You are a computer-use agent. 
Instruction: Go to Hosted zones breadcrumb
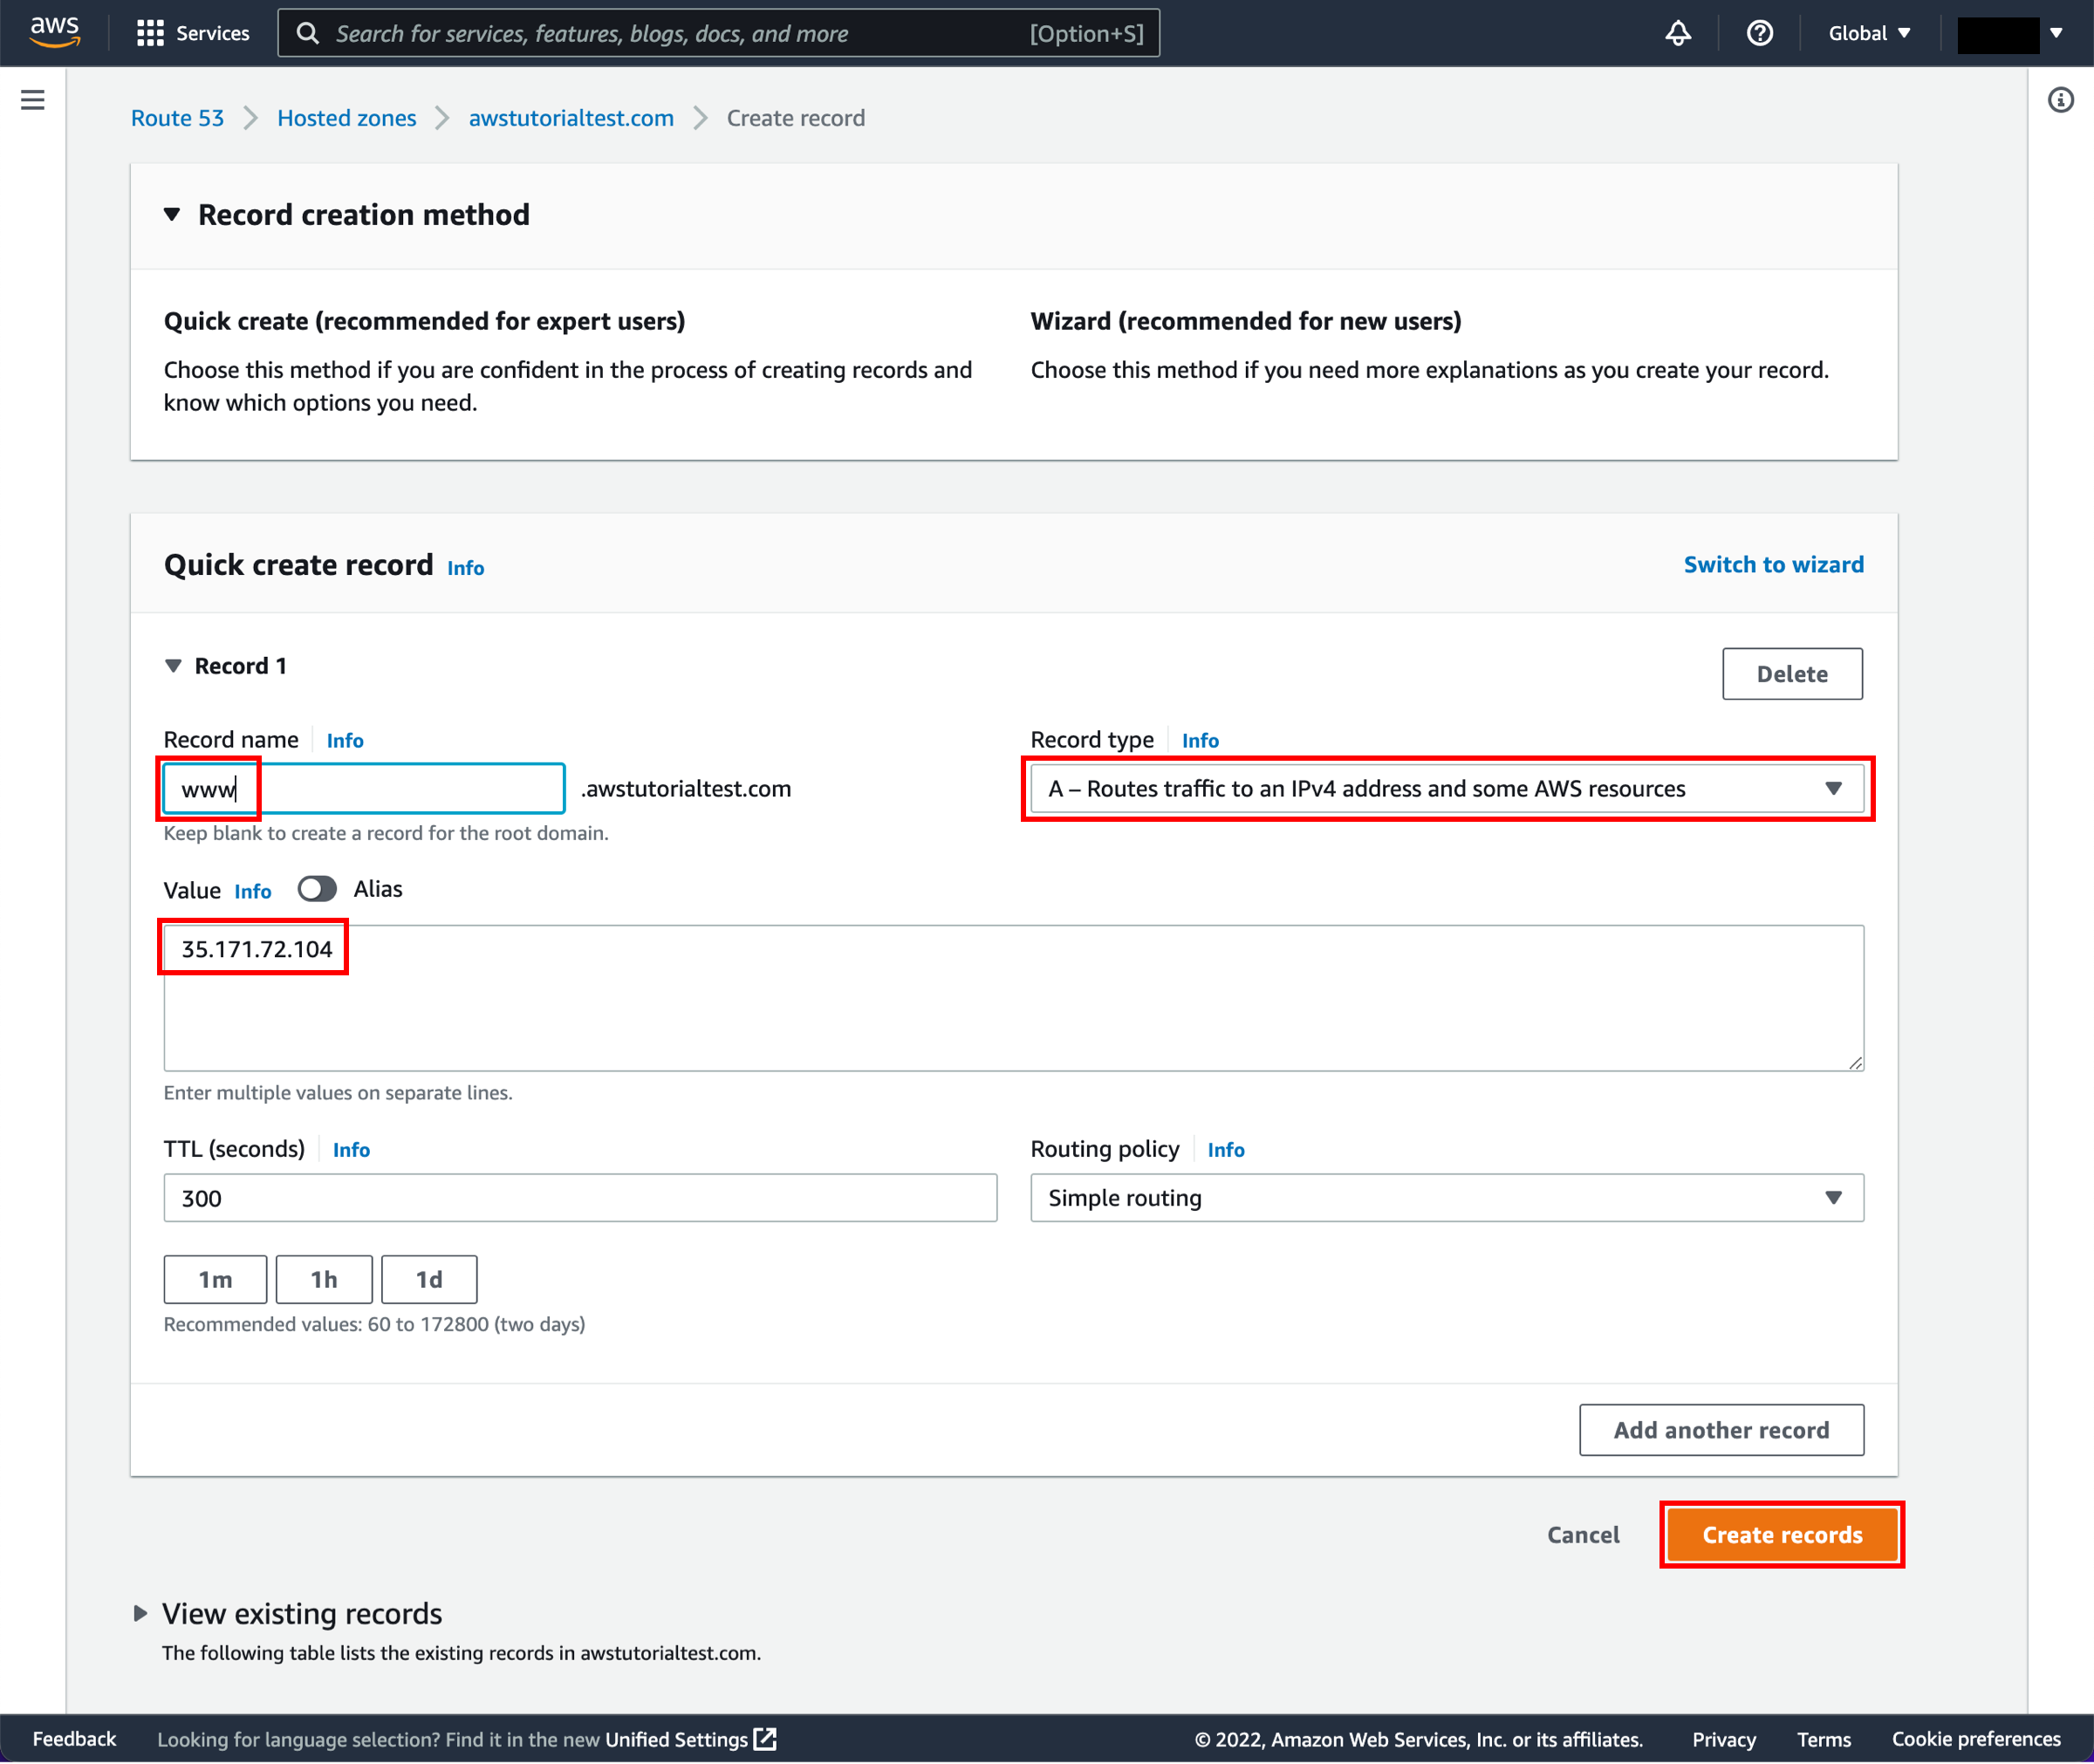pyautogui.click(x=346, y=118)
